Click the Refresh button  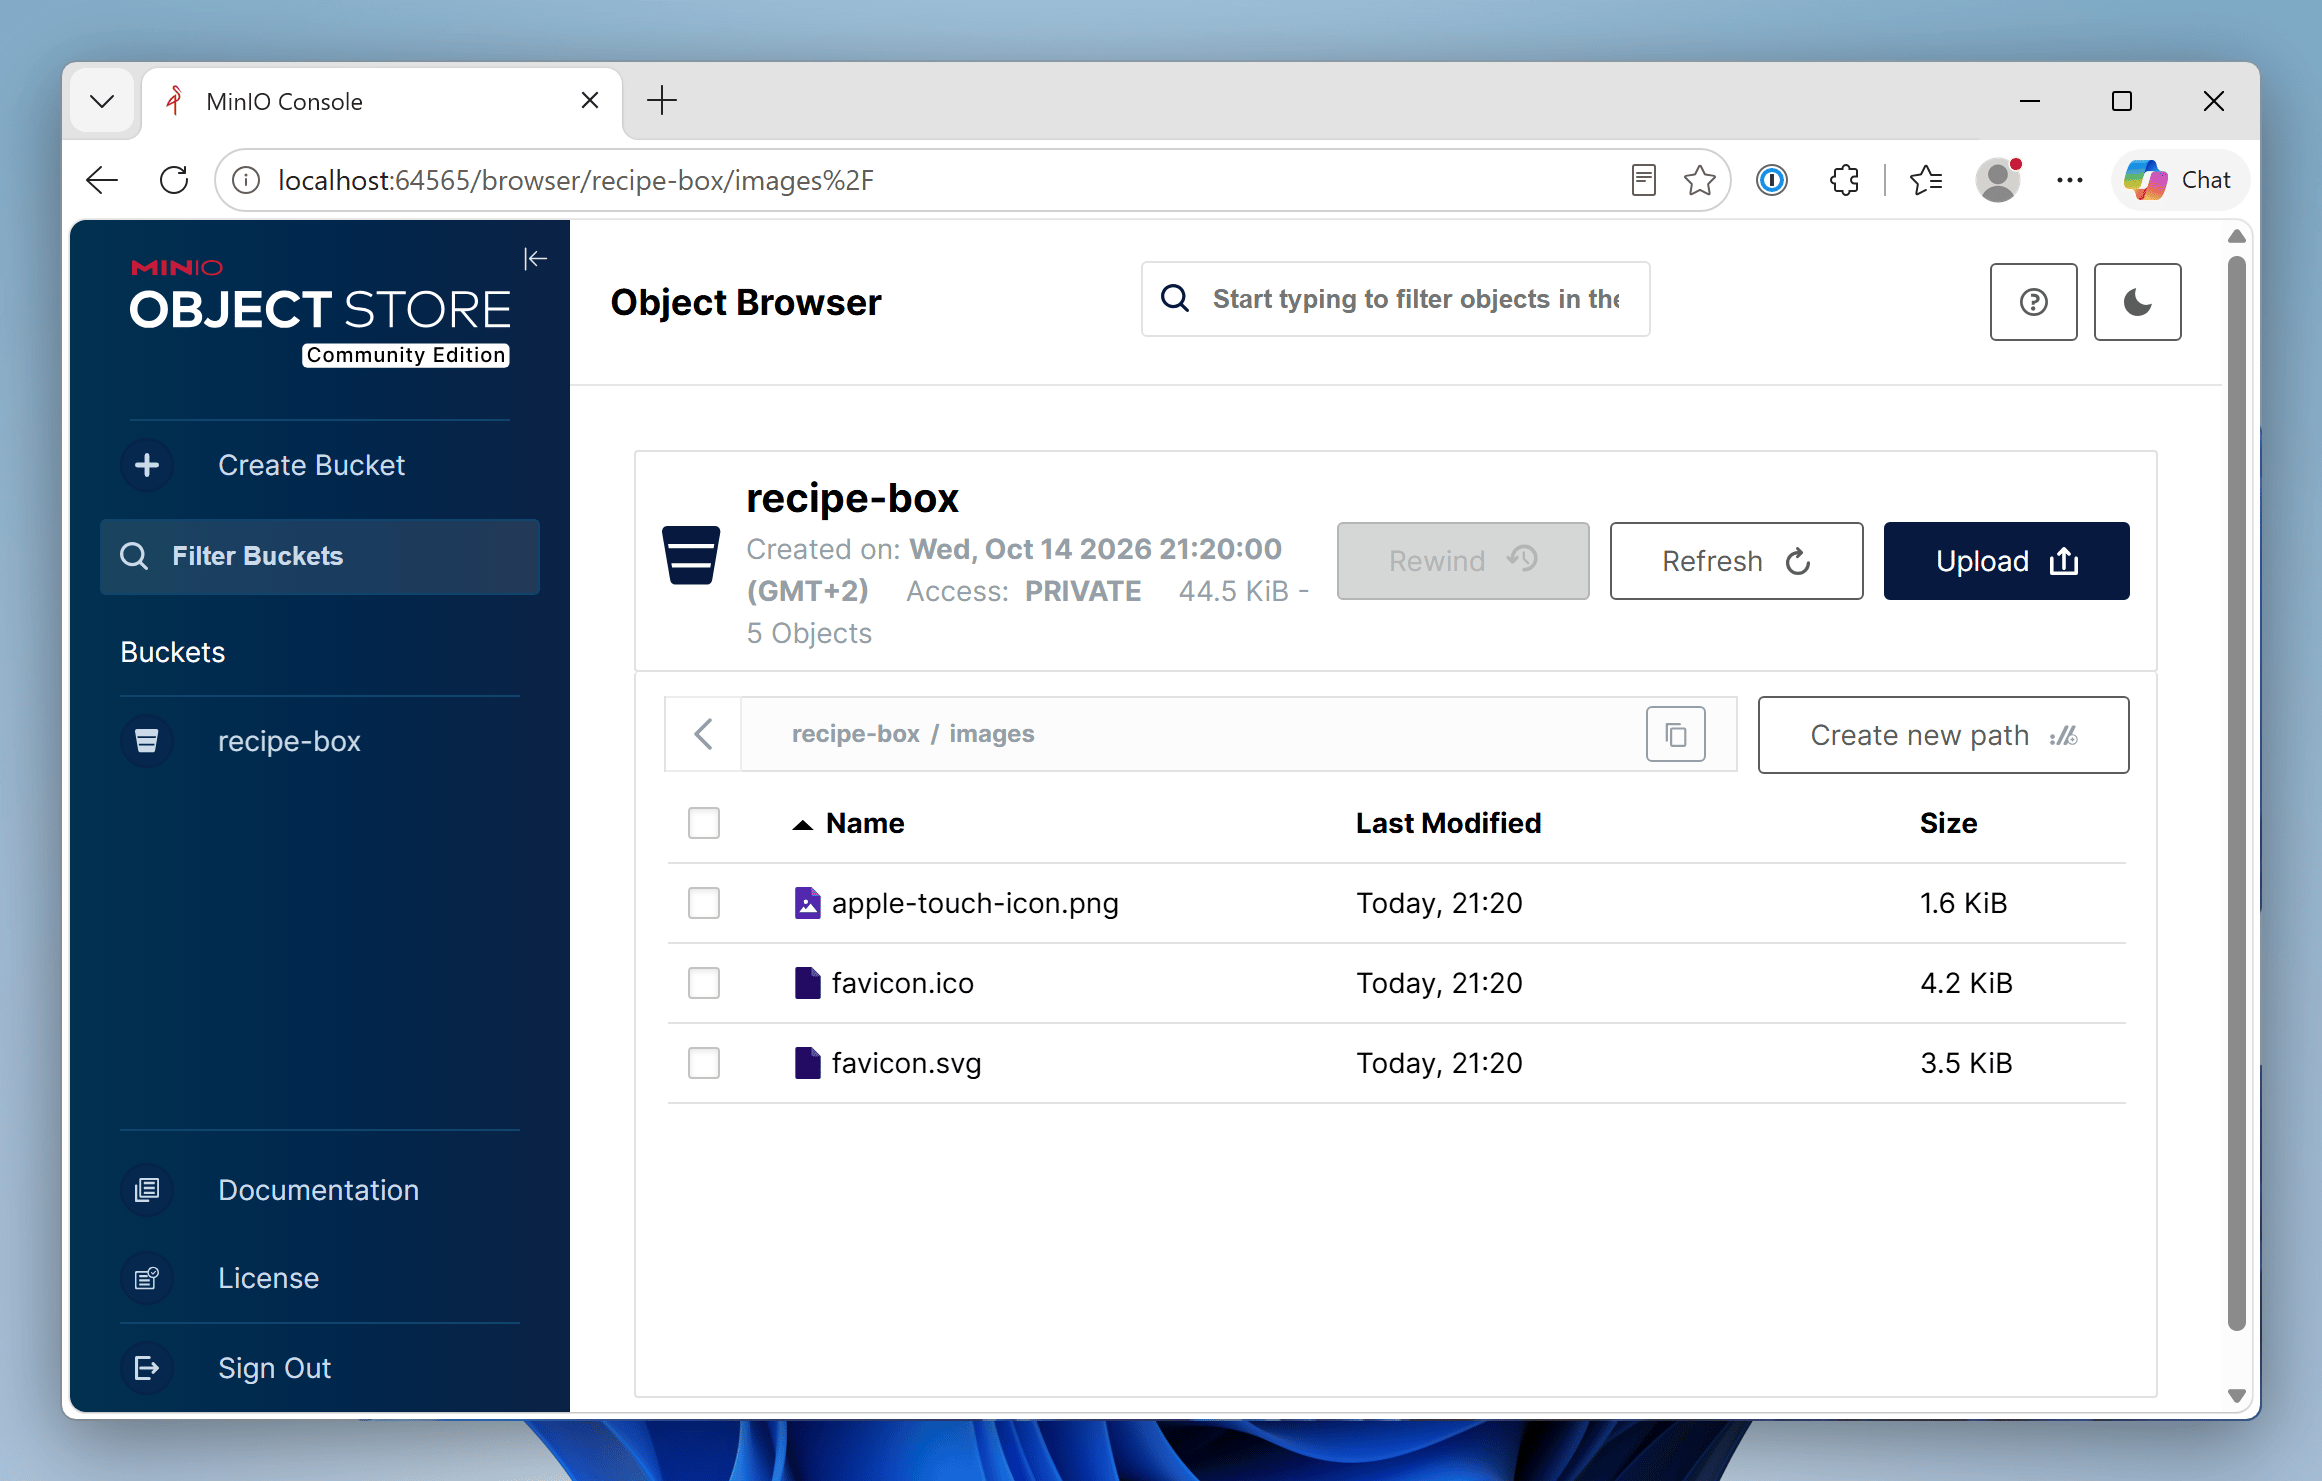pyautogui.click(x=1736, y=561)
